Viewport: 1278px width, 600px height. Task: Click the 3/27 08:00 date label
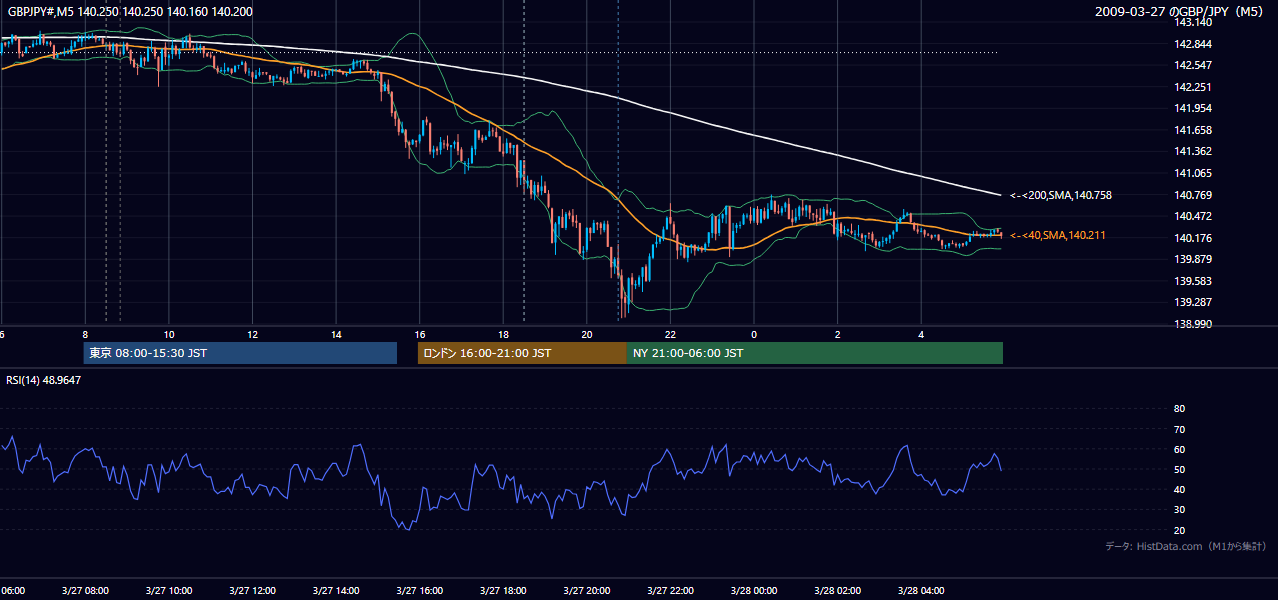[85, 590]
